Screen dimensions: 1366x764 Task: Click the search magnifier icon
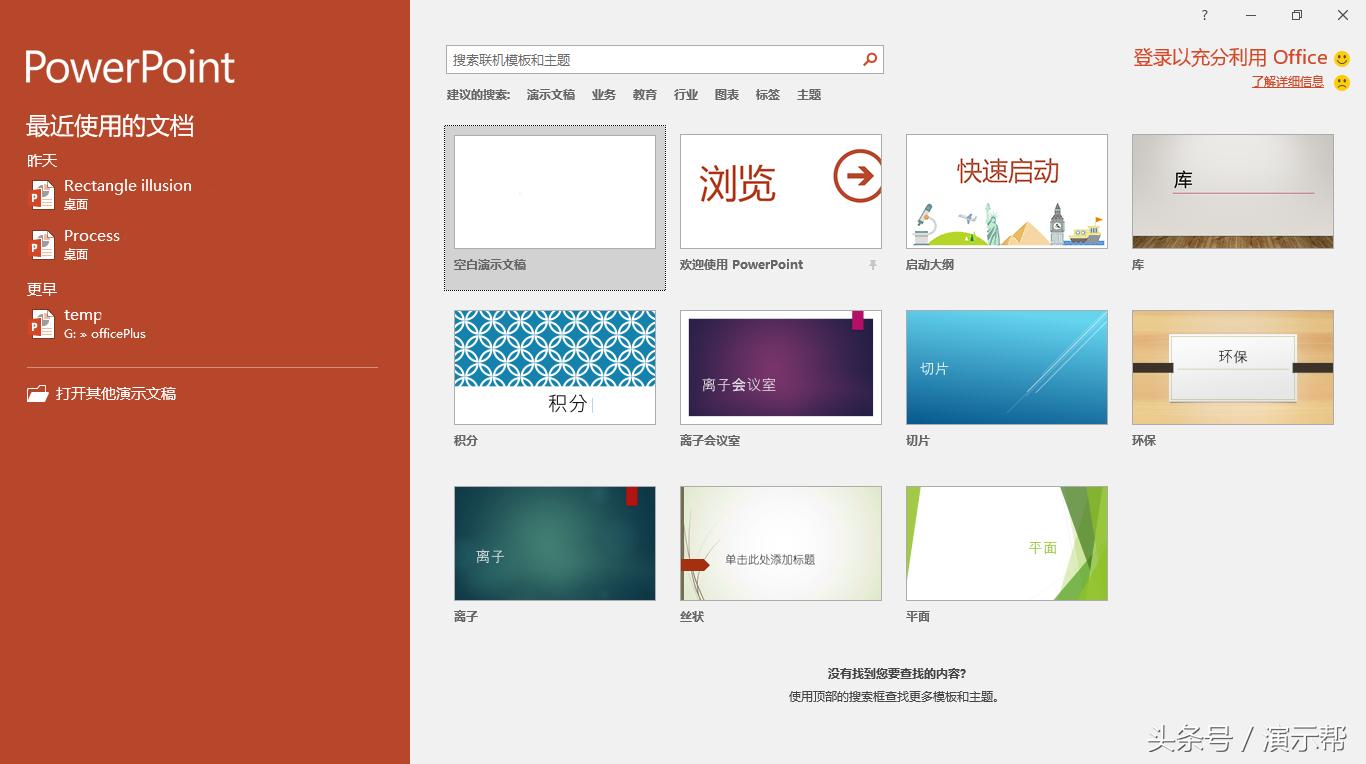coord(869,59)
